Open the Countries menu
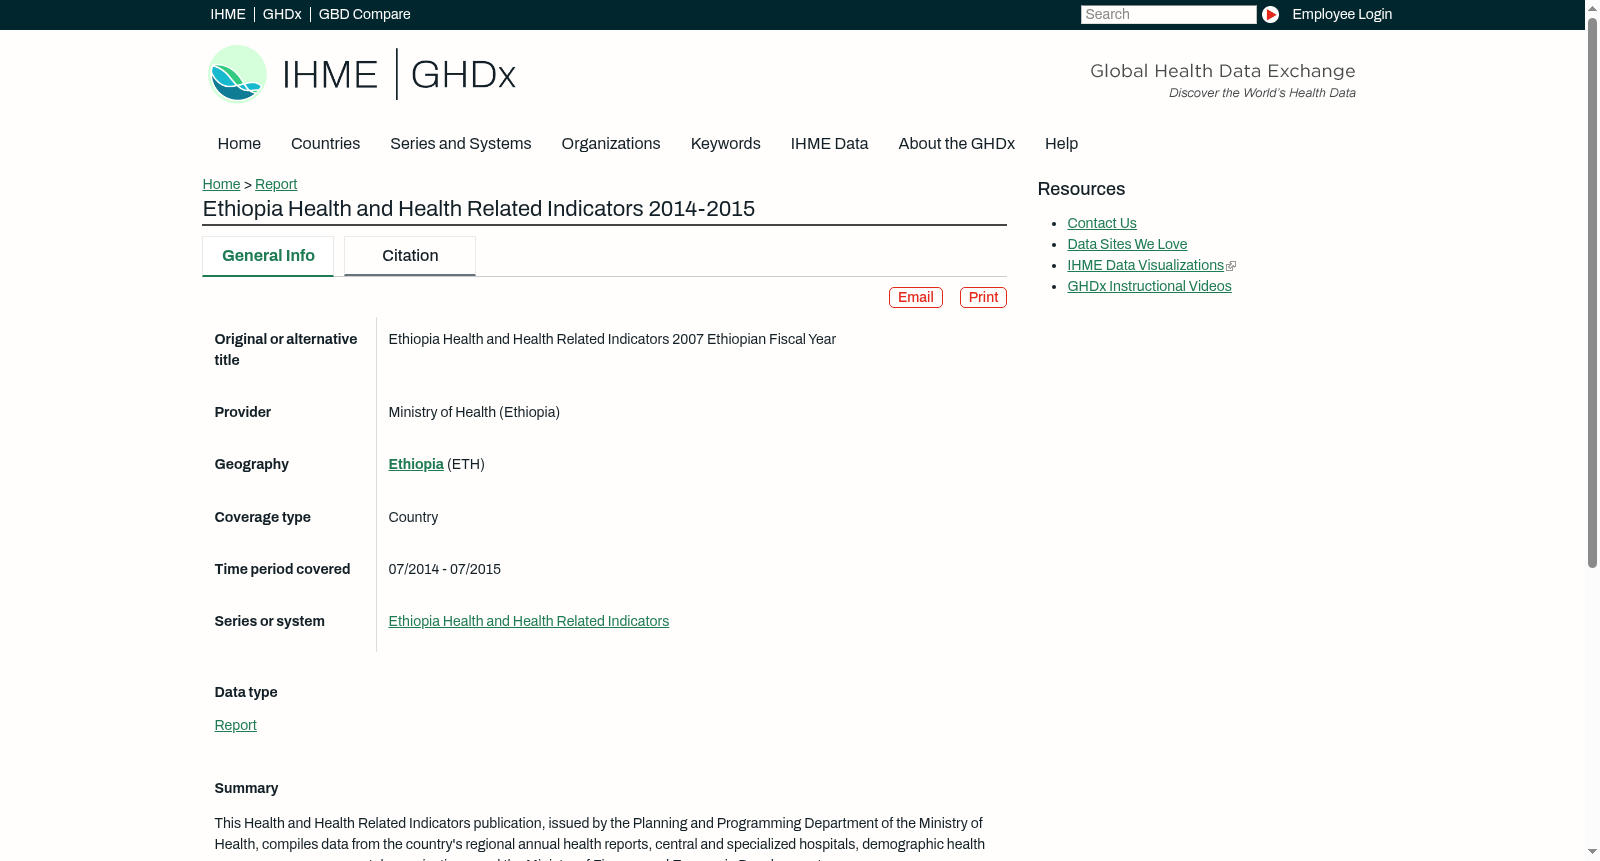 tap(325, 144)
